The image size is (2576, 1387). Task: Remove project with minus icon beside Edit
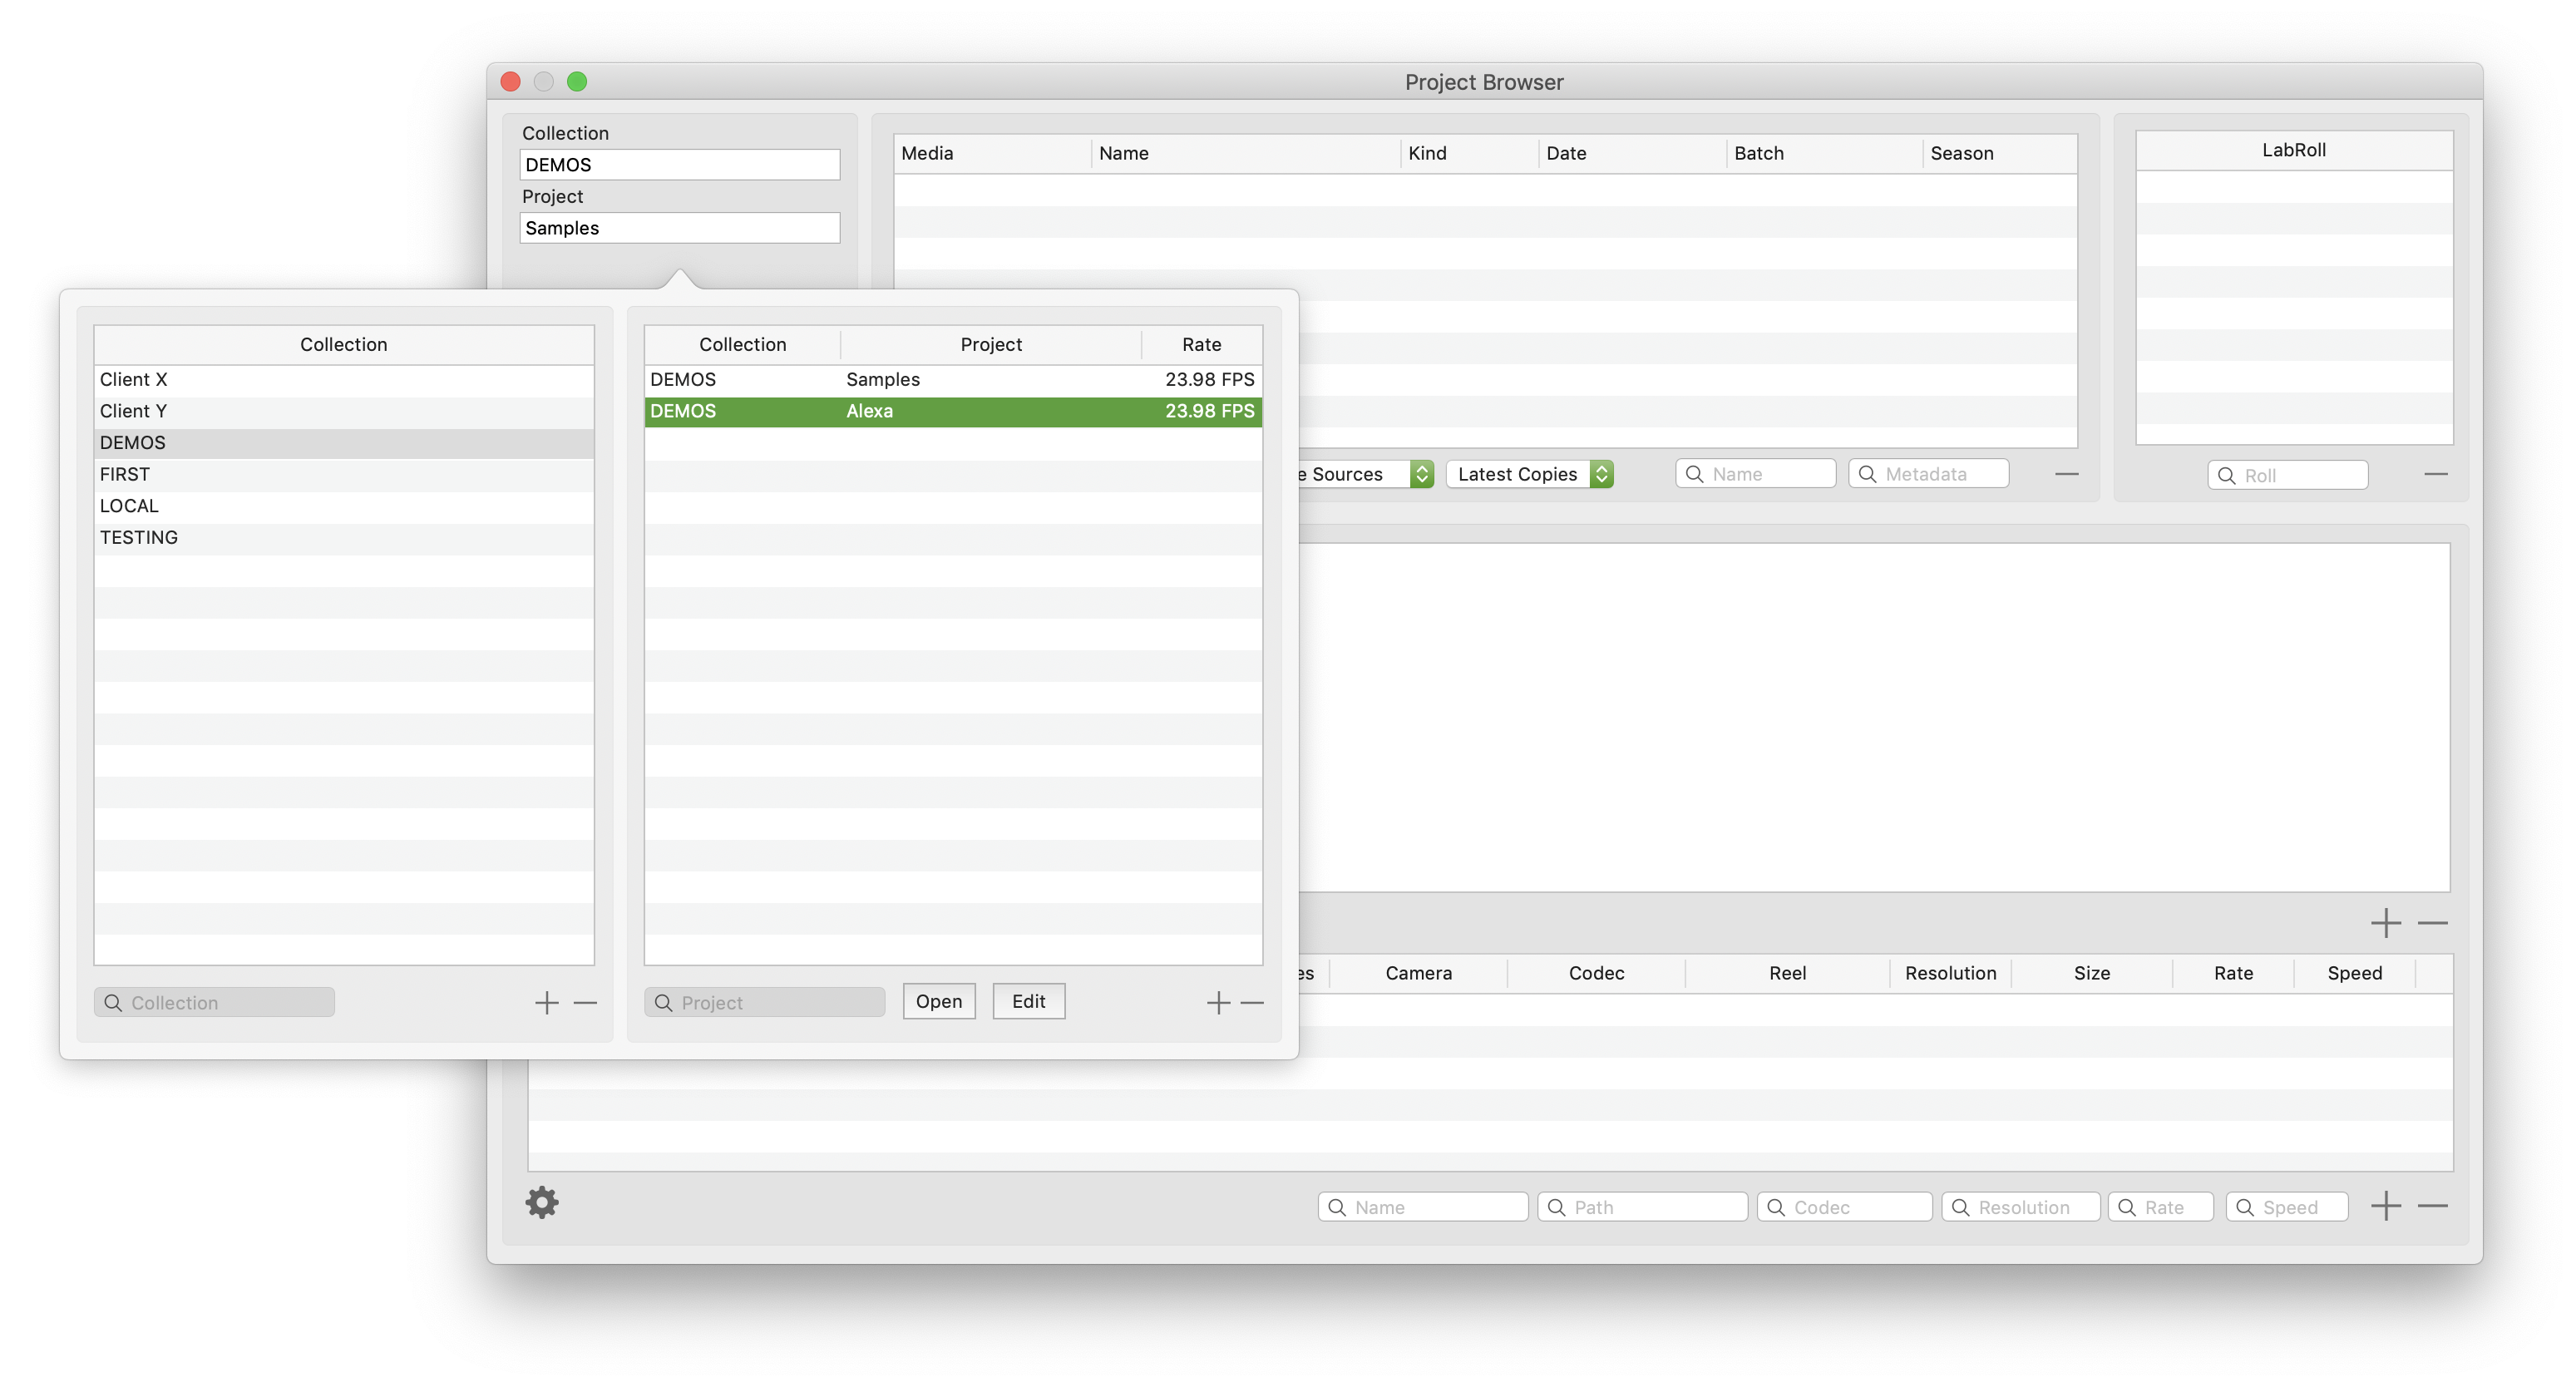point(1252,1003)
